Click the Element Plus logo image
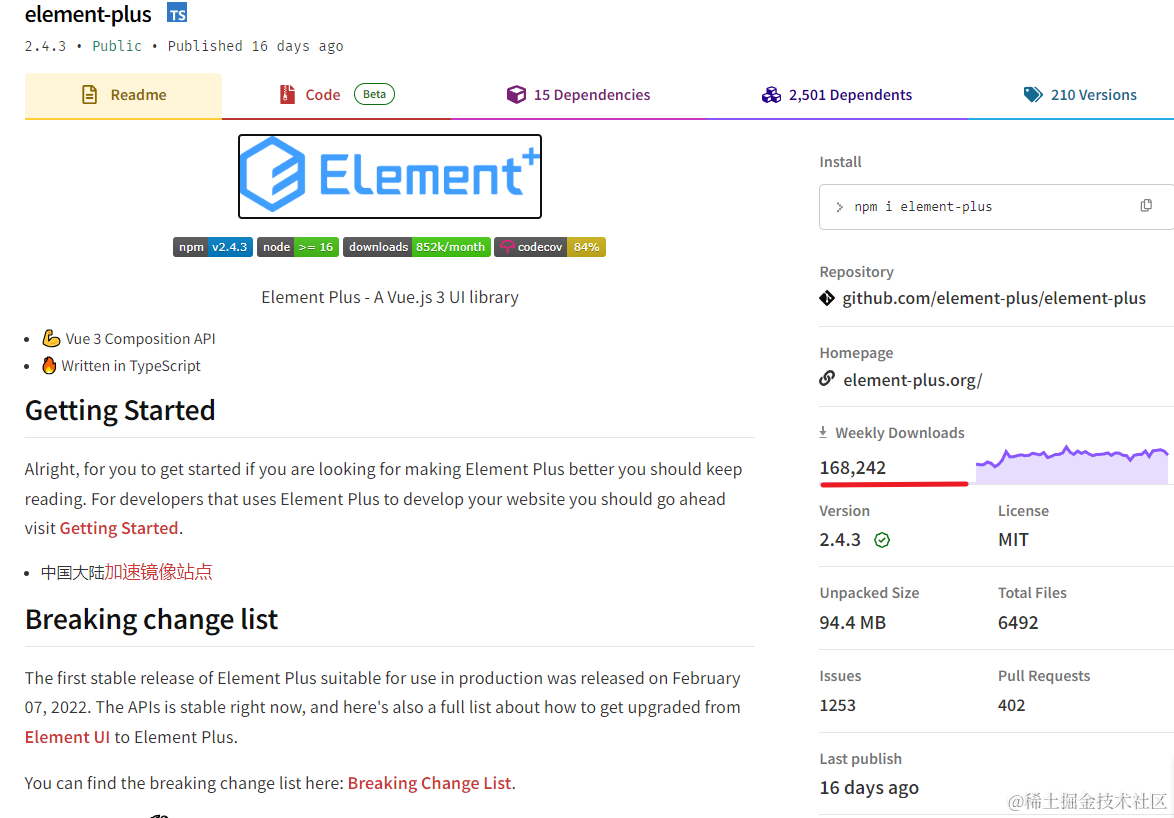 tap(389, 176)
